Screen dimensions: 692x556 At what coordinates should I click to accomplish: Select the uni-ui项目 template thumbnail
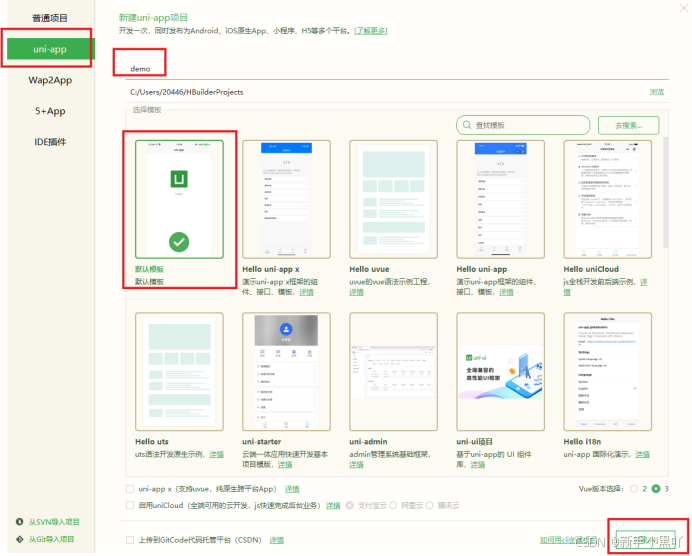pyautogui.click(x=500, y=372)
